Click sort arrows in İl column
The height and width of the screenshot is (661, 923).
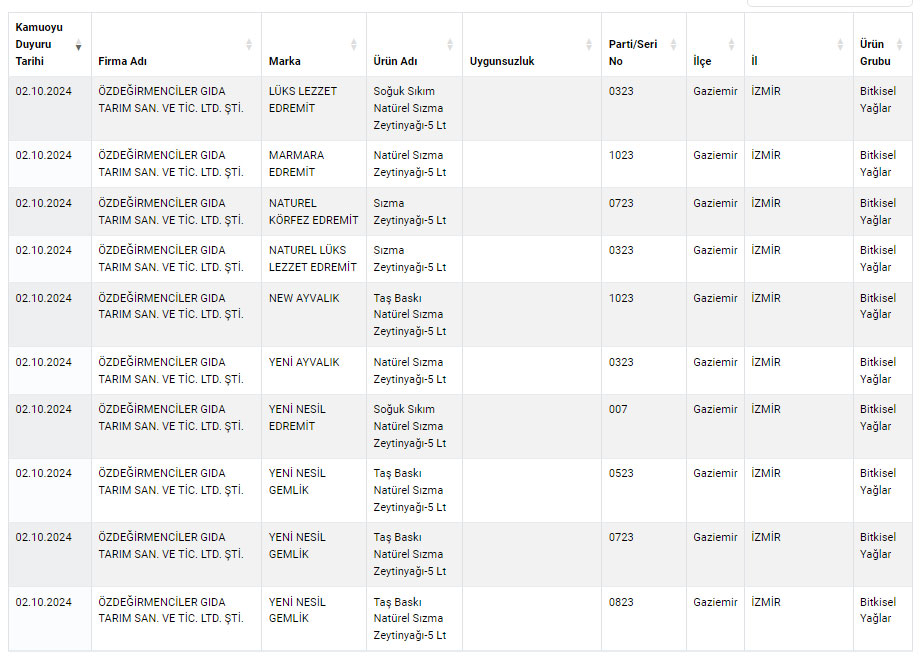click(840, 45)
